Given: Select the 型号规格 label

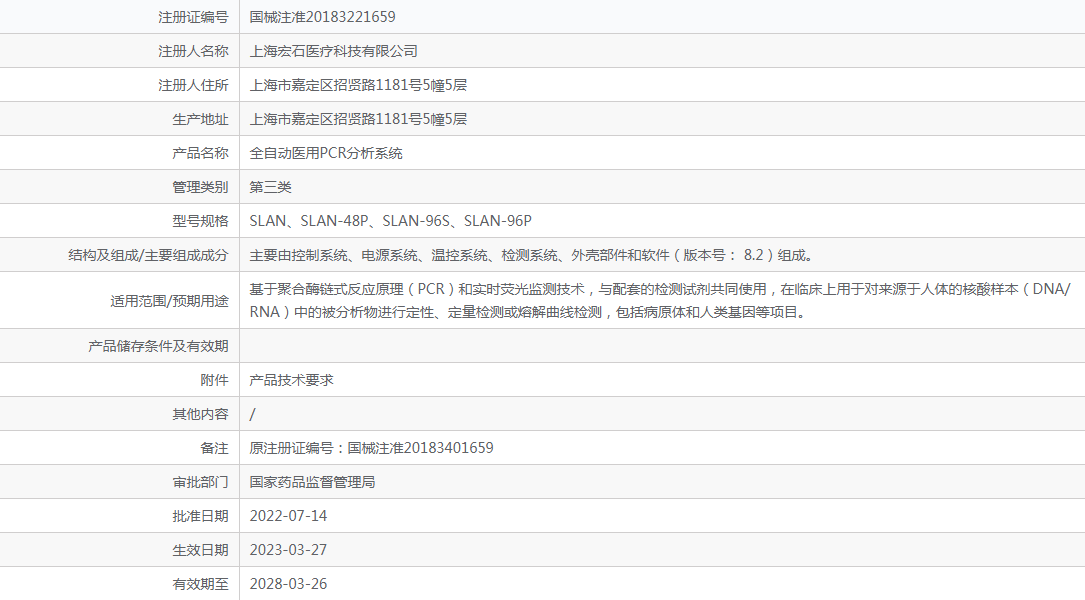Looking at the screenshot, I should [x=200, y=220].
